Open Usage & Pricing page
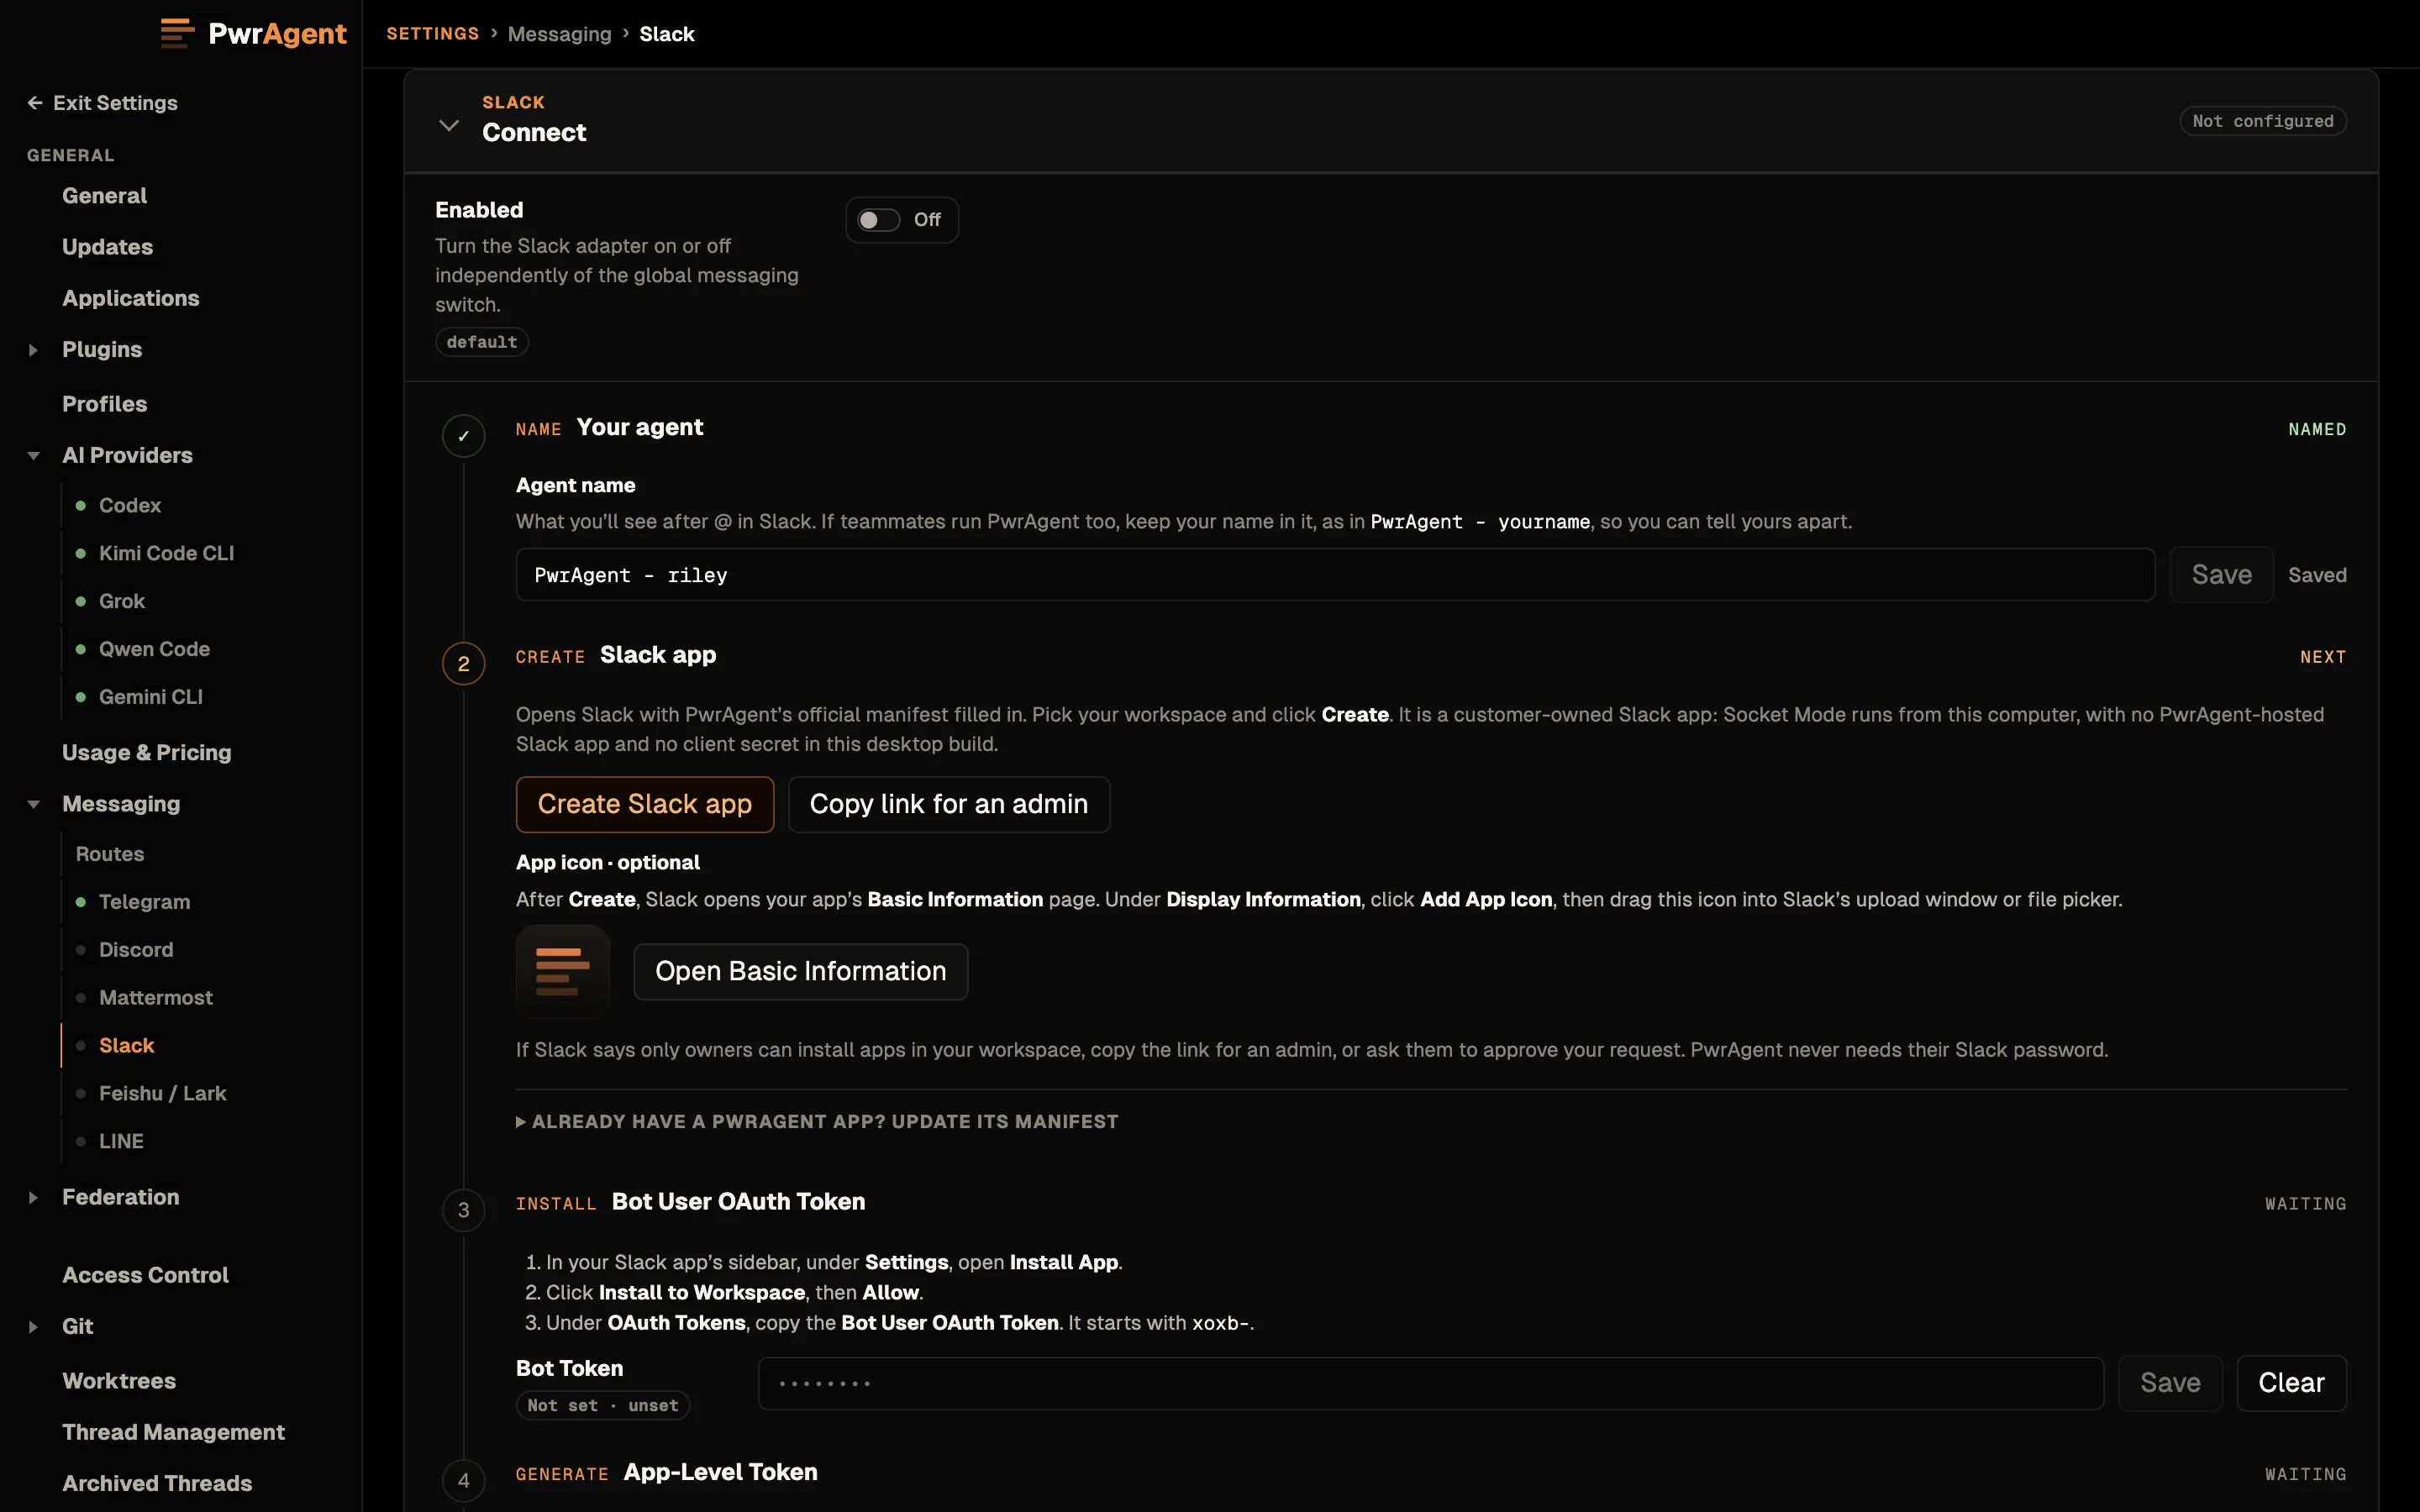Screen dimensions: 2420x1512 pyautogui.click(x=146, y=753)
